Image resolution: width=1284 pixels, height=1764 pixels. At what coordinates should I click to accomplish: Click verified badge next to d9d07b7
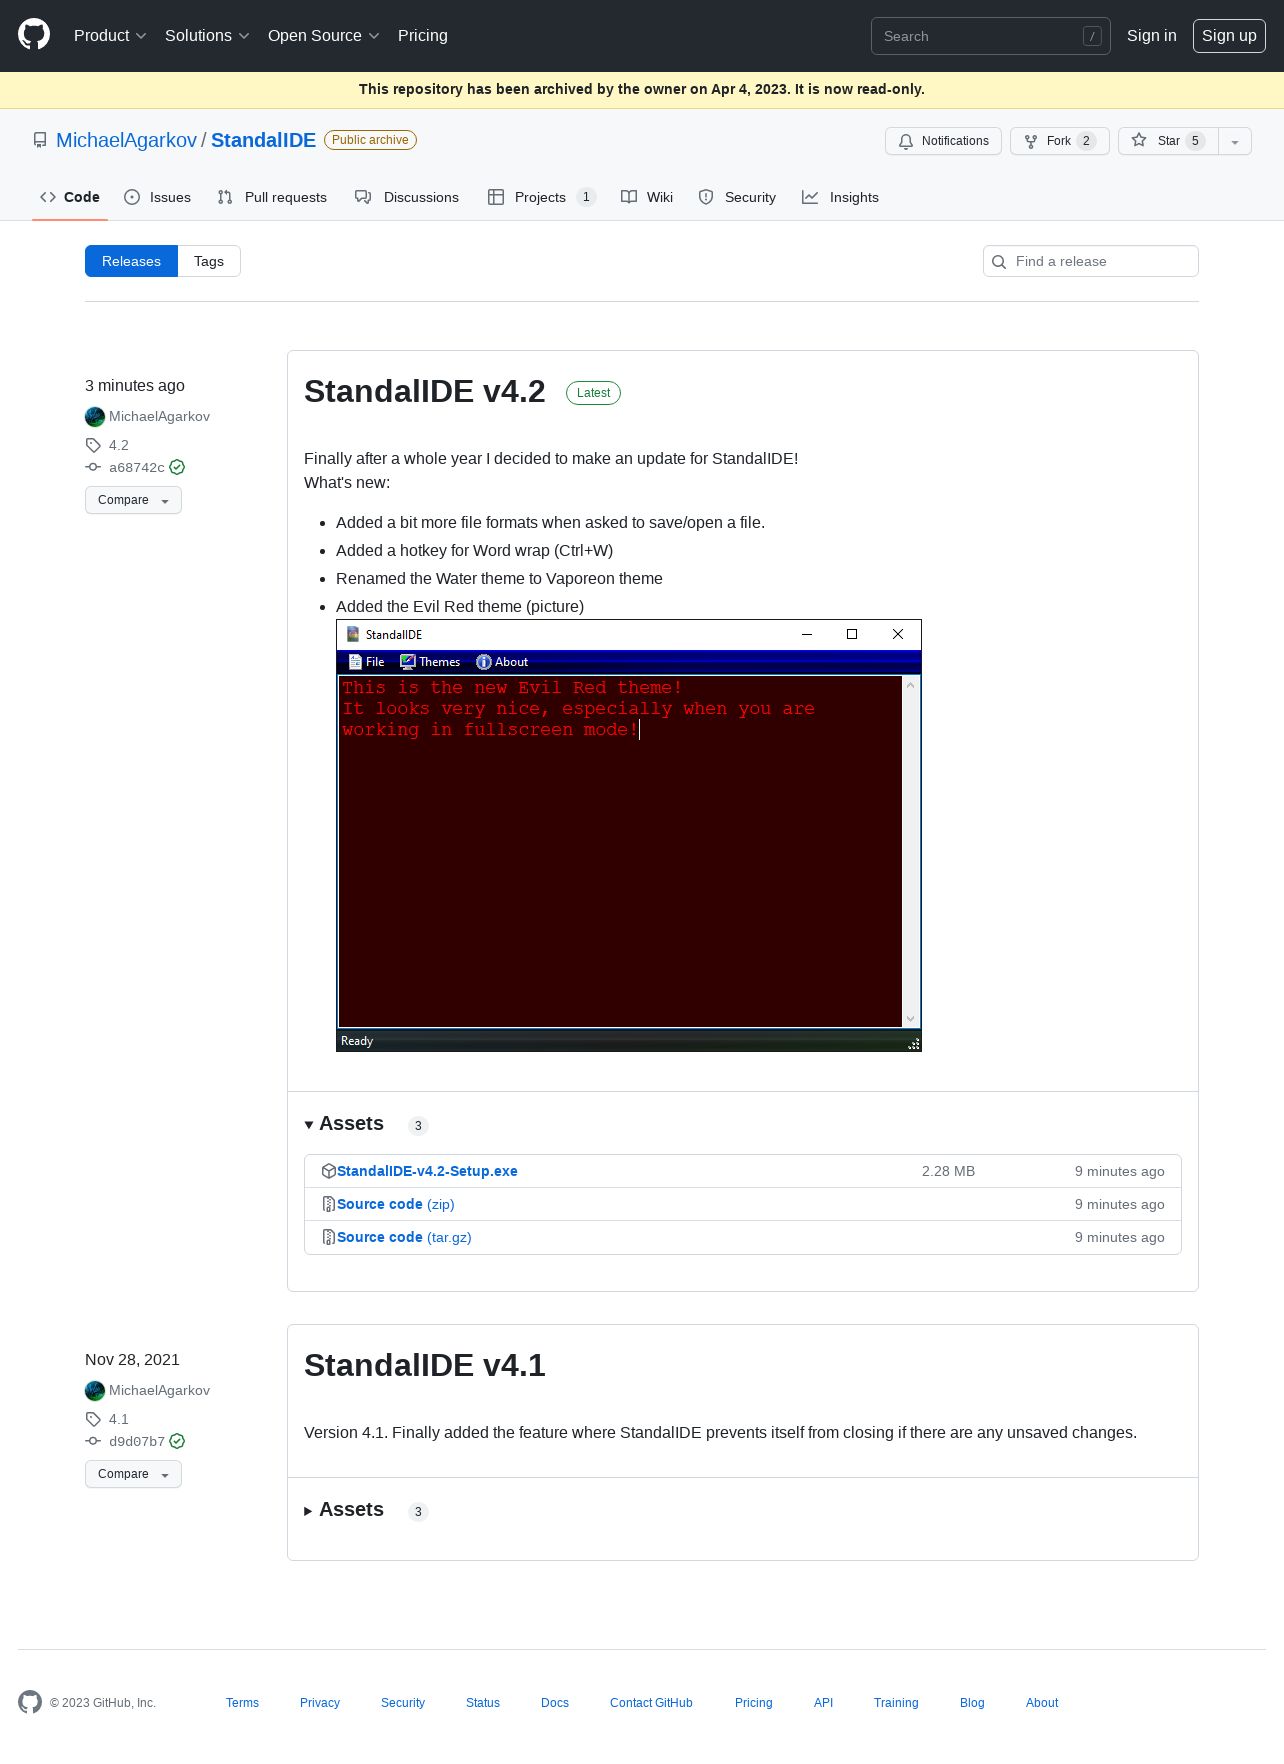(x=177, y=1441)
